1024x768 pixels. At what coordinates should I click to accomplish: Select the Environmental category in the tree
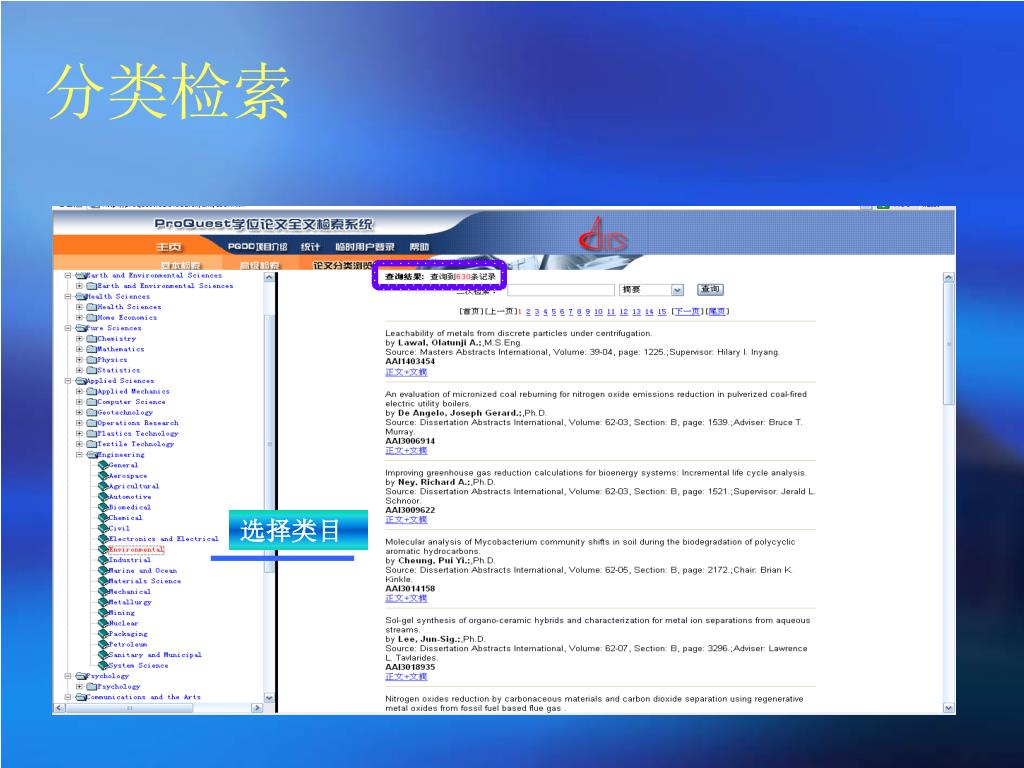[136, 549]
